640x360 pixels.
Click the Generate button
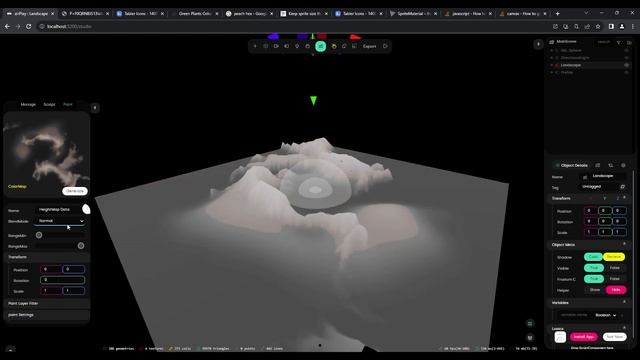coord(75,191)
